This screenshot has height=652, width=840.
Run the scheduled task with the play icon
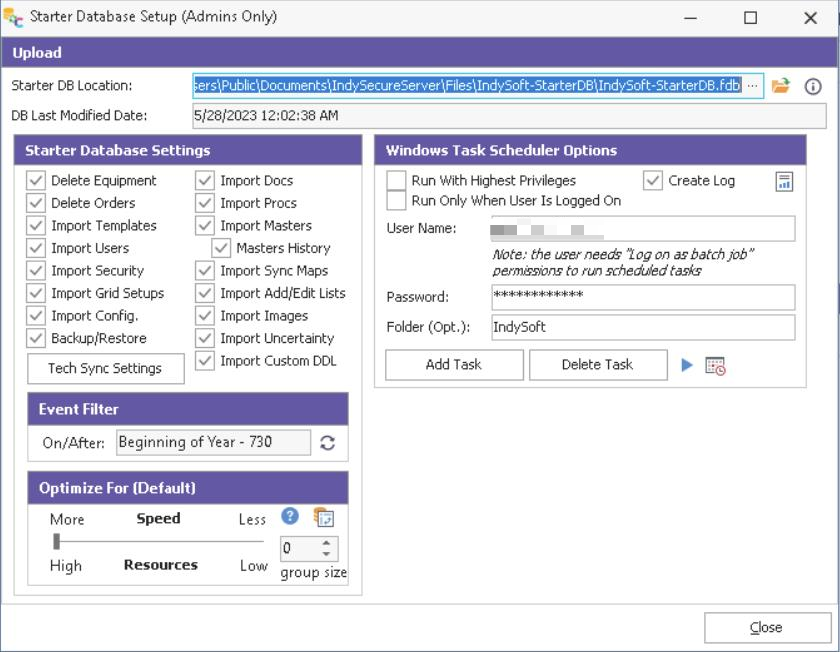coord(687,365)
